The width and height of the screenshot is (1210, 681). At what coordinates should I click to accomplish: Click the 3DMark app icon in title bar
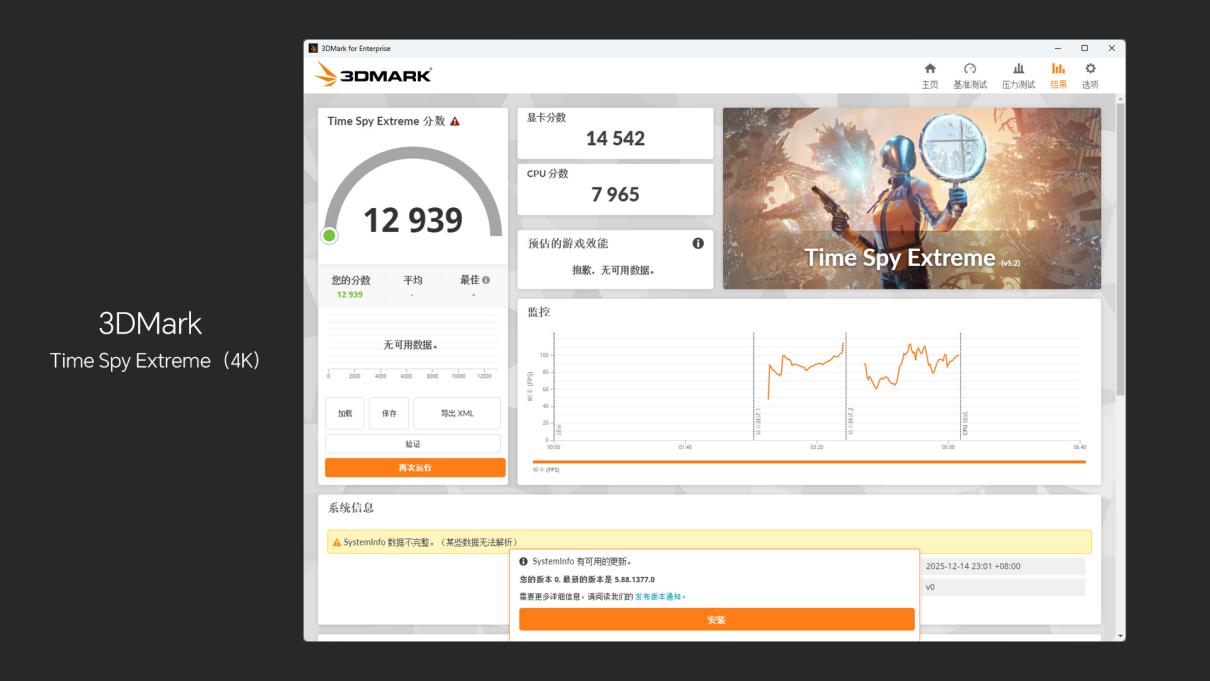click(x=313, y=48)
